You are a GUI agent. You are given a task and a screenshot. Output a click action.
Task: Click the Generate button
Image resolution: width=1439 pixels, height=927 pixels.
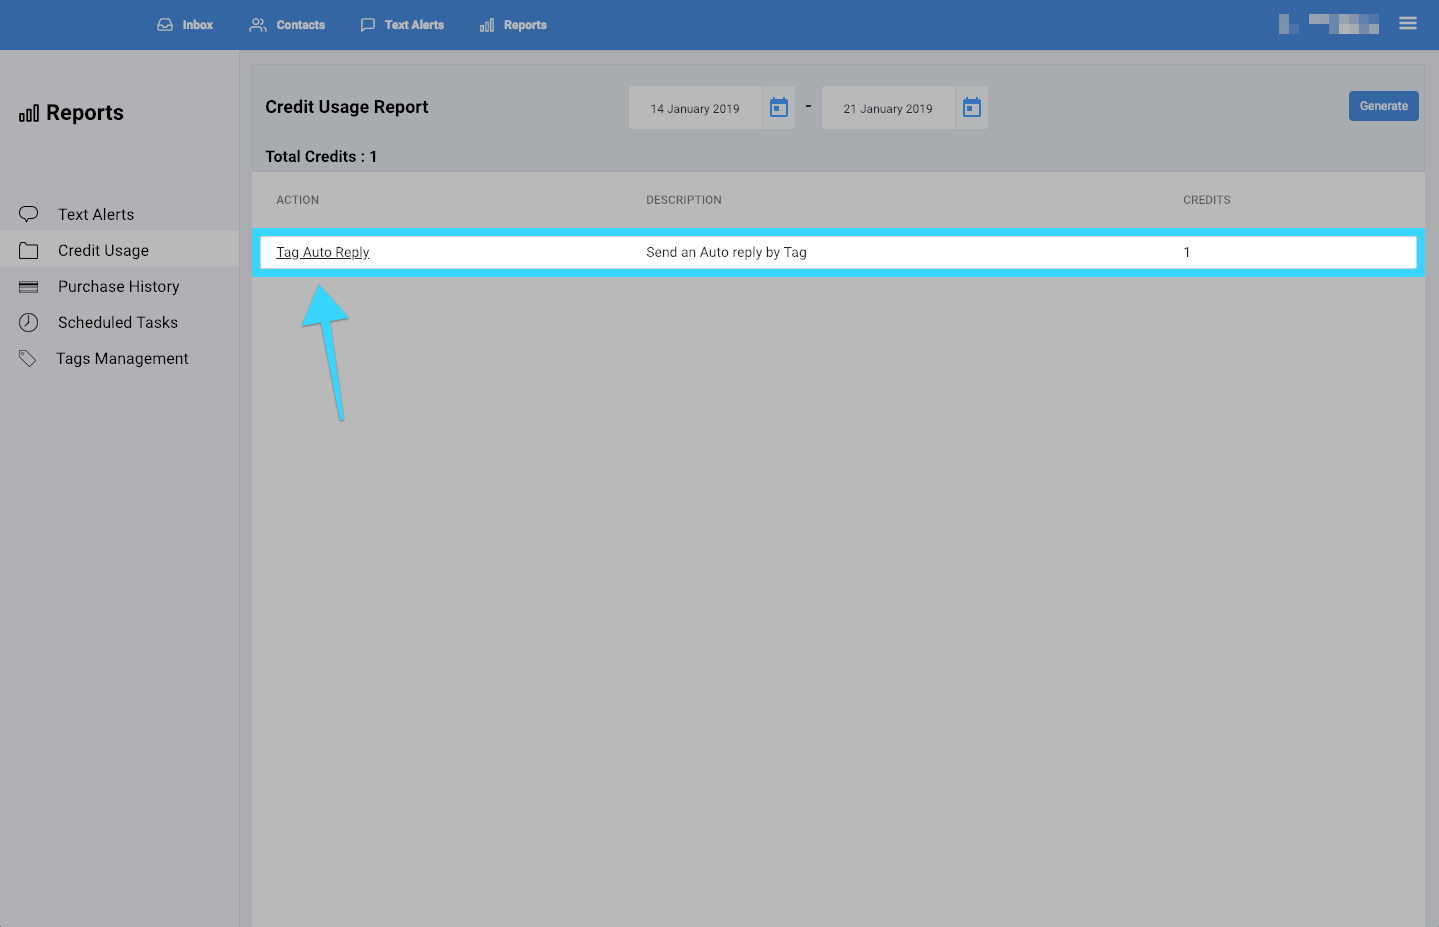(x=1383, y=106)
